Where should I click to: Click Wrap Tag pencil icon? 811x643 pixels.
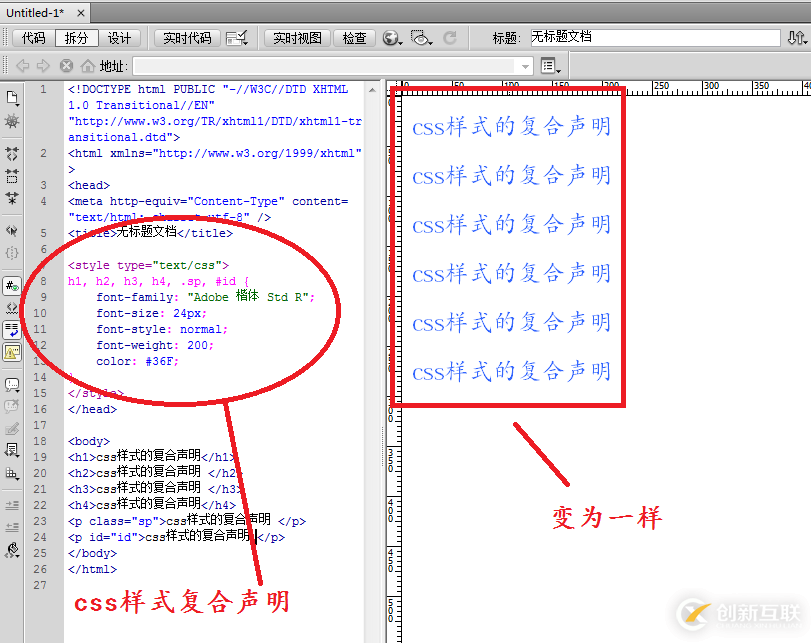coord(12,429)
